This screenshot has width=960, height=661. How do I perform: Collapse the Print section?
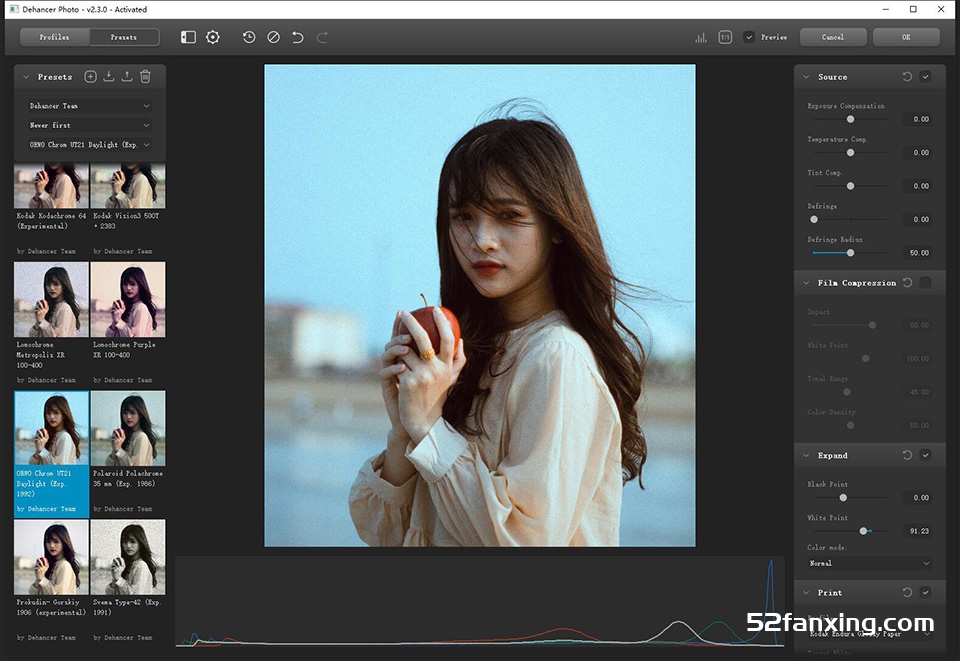pos(806,592)
